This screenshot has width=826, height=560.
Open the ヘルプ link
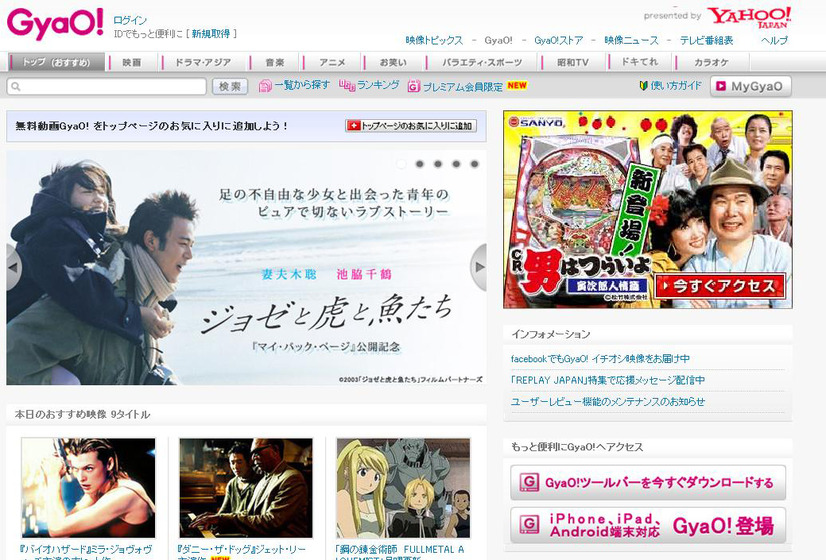(x=774, y=41)
